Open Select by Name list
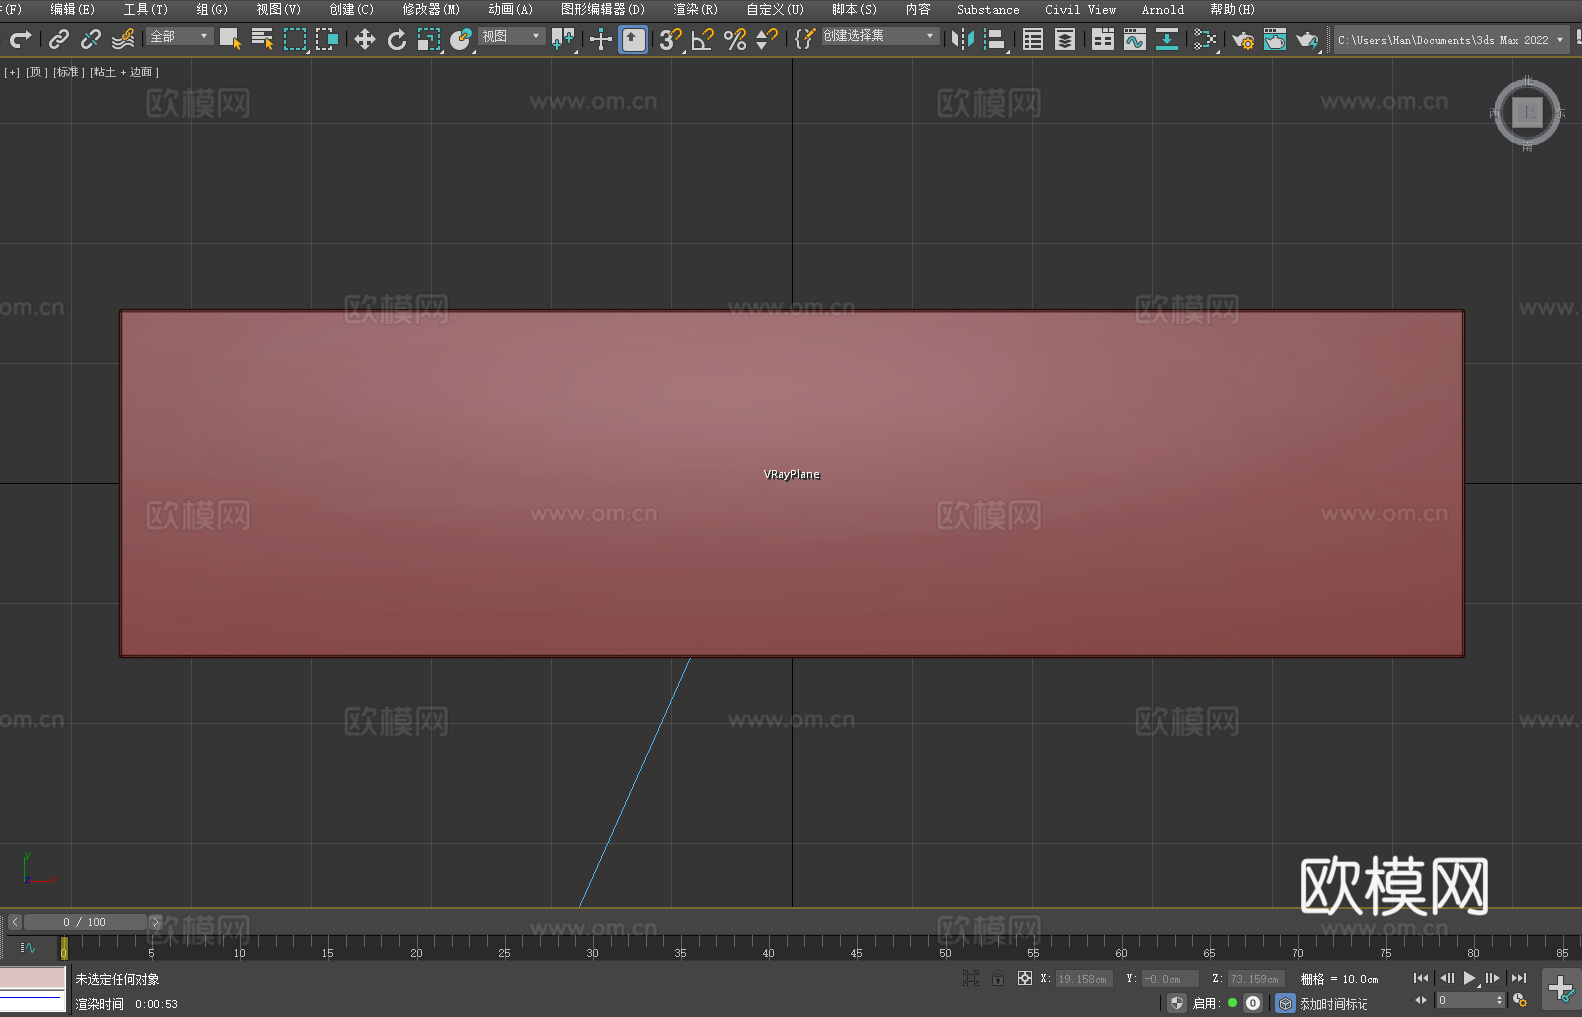This screenshot has height=1017, width=1582. [x=262, y=39]
